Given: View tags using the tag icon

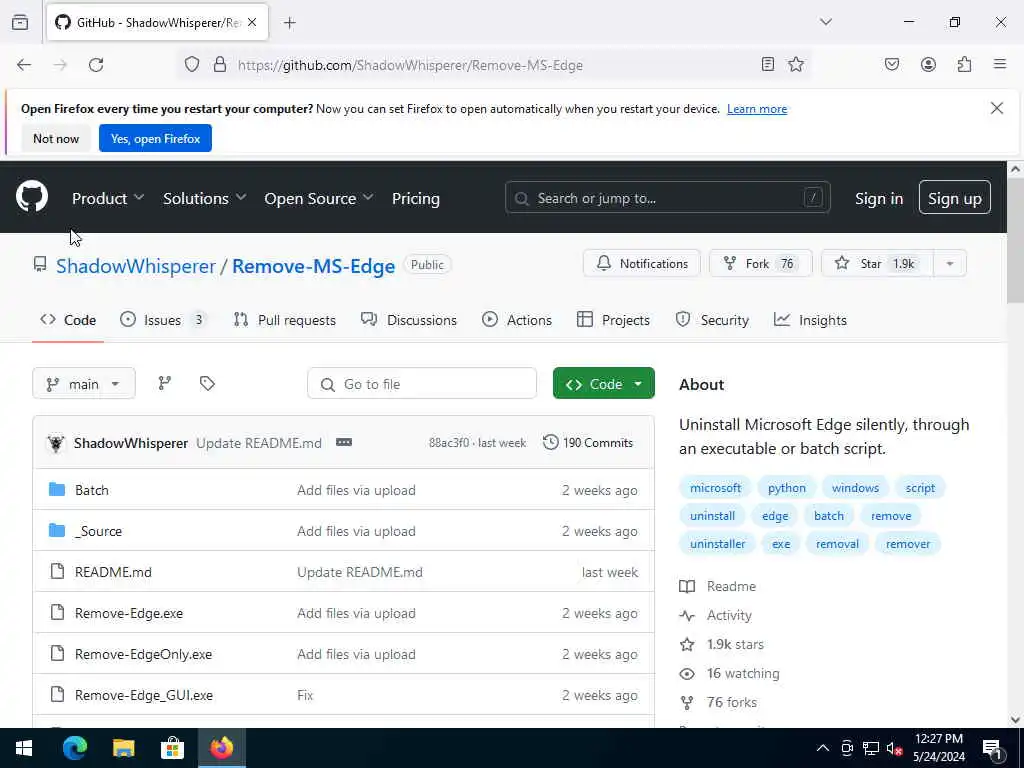Looking at the screenshot, I should tap(207, 383).
